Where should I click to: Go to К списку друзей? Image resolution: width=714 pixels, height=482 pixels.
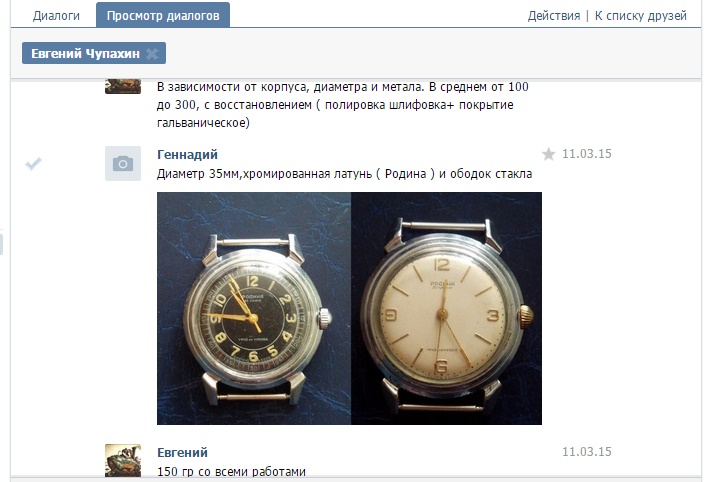point(640,16)
